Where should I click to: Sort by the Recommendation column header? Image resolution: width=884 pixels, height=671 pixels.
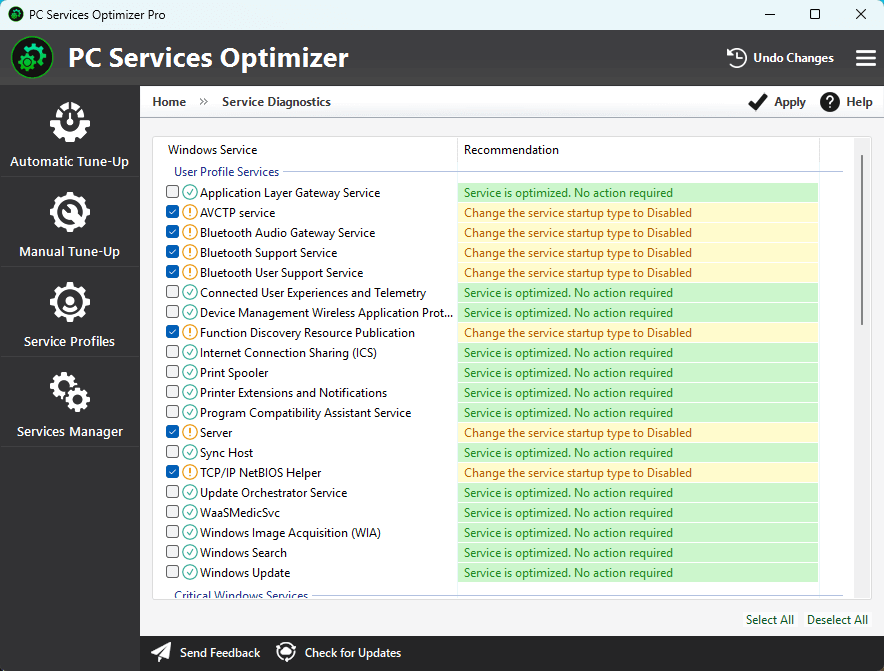511,150
